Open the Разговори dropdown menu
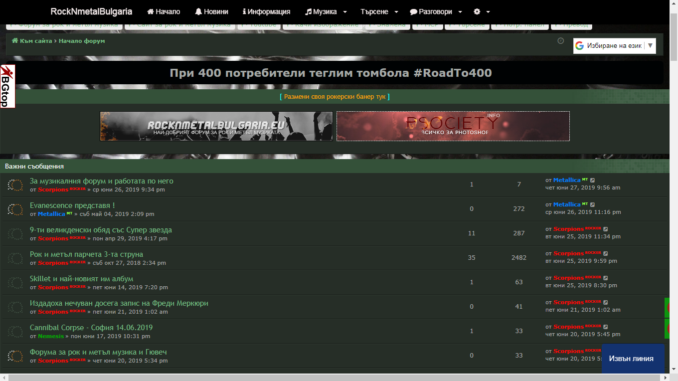Image resolution: width=678 pixels, height=381 pixels. [436, 12]
